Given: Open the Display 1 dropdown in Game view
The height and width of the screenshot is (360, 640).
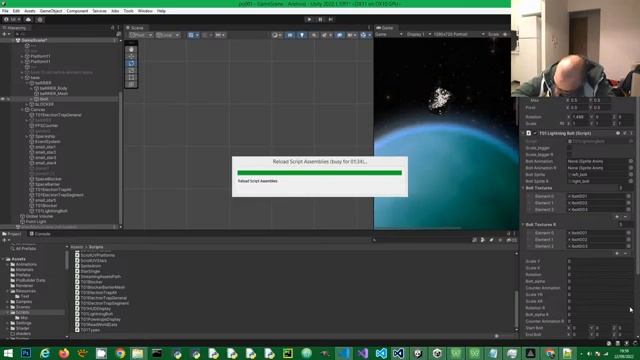Looking at the screenshot, I should click(418, 34).
